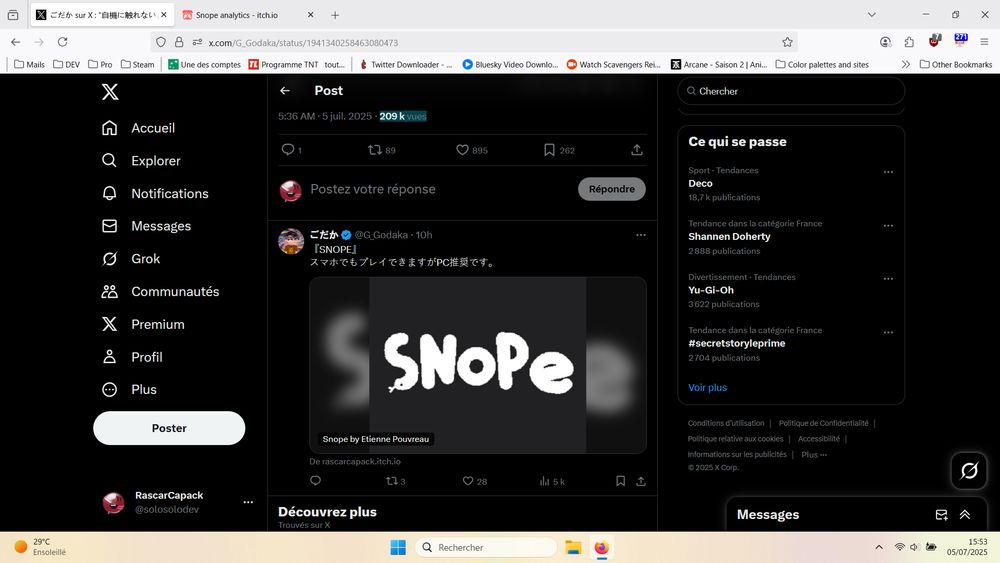Viewport: 1000px width, 563px height.
Task: Open the Firefox application menu
Action: (x=984, y=42)
